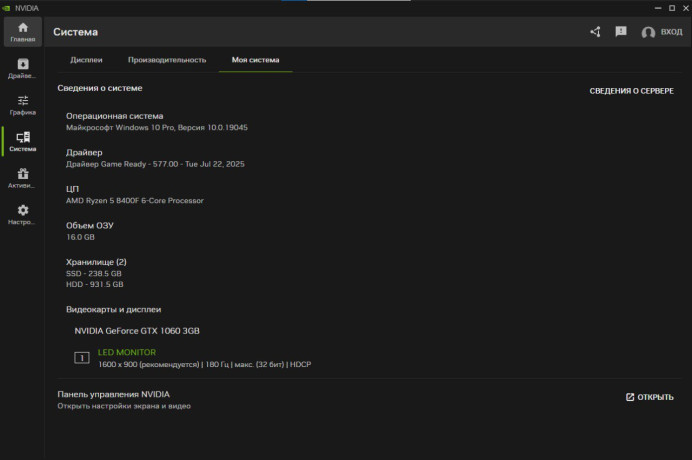Switch to the Производительность tab
692x460 pixels.
167,60
